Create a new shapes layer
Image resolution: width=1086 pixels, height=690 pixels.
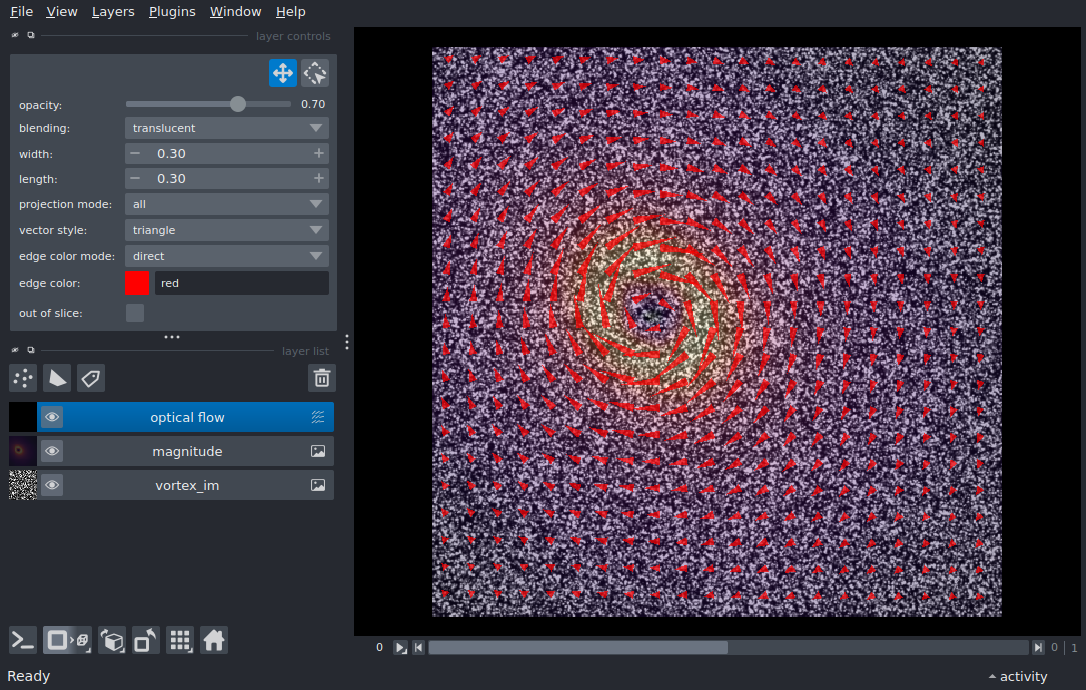pyautogui.click(x=57, y=378)
